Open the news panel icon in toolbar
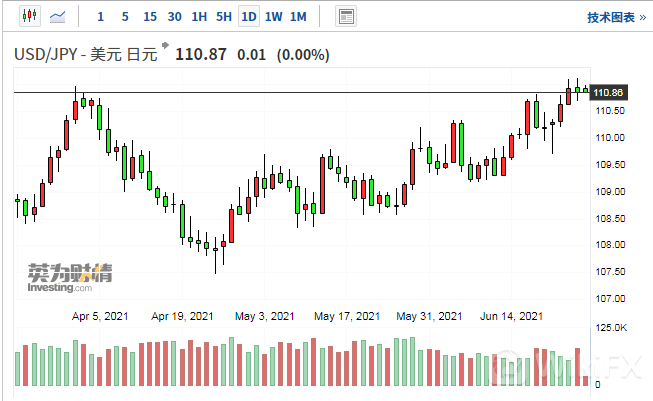 click(346, 16)
